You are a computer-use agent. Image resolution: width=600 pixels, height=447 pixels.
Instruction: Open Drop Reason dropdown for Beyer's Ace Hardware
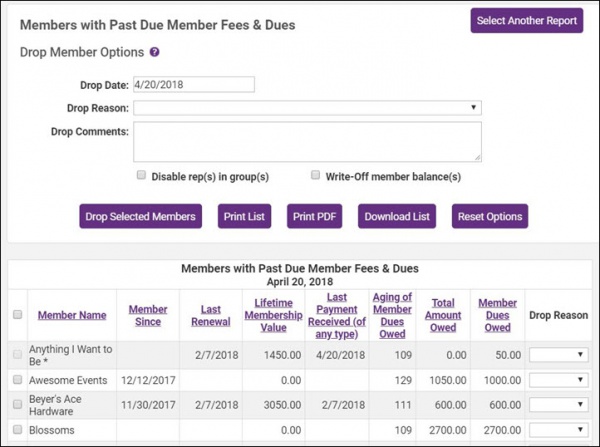[559, 404]
